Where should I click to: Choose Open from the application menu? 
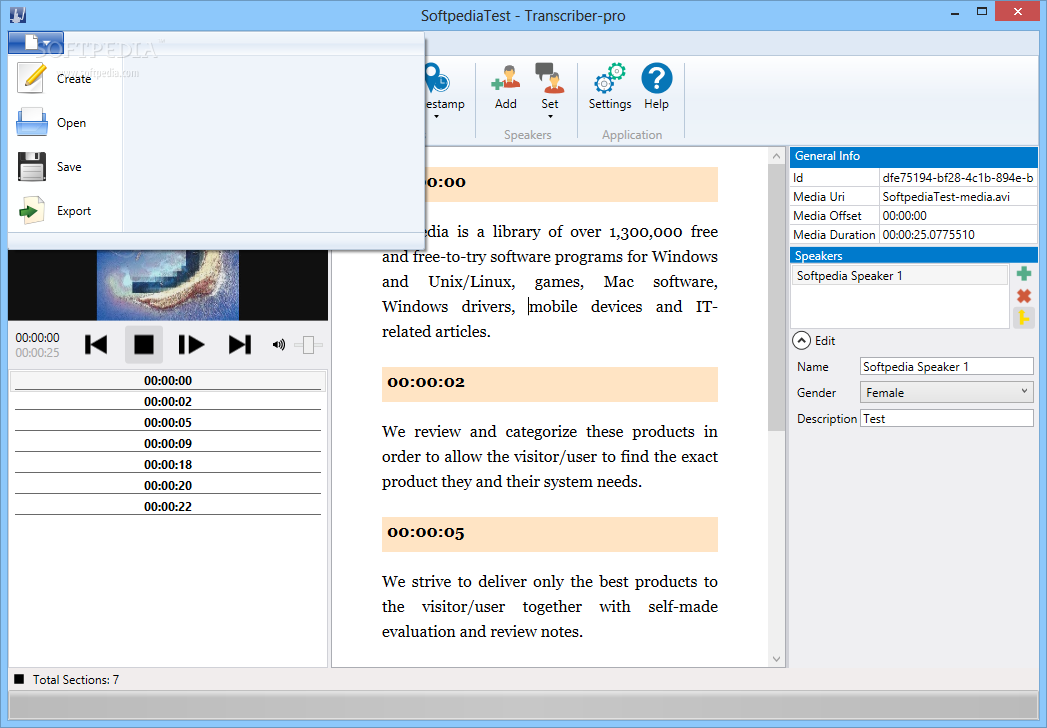tap(65, 123)
